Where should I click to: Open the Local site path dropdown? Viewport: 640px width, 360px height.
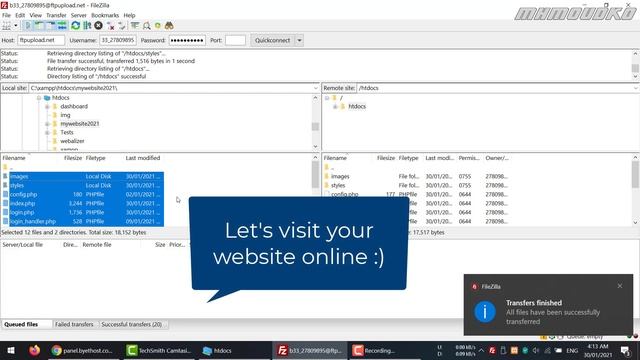[x=316, y=88]
